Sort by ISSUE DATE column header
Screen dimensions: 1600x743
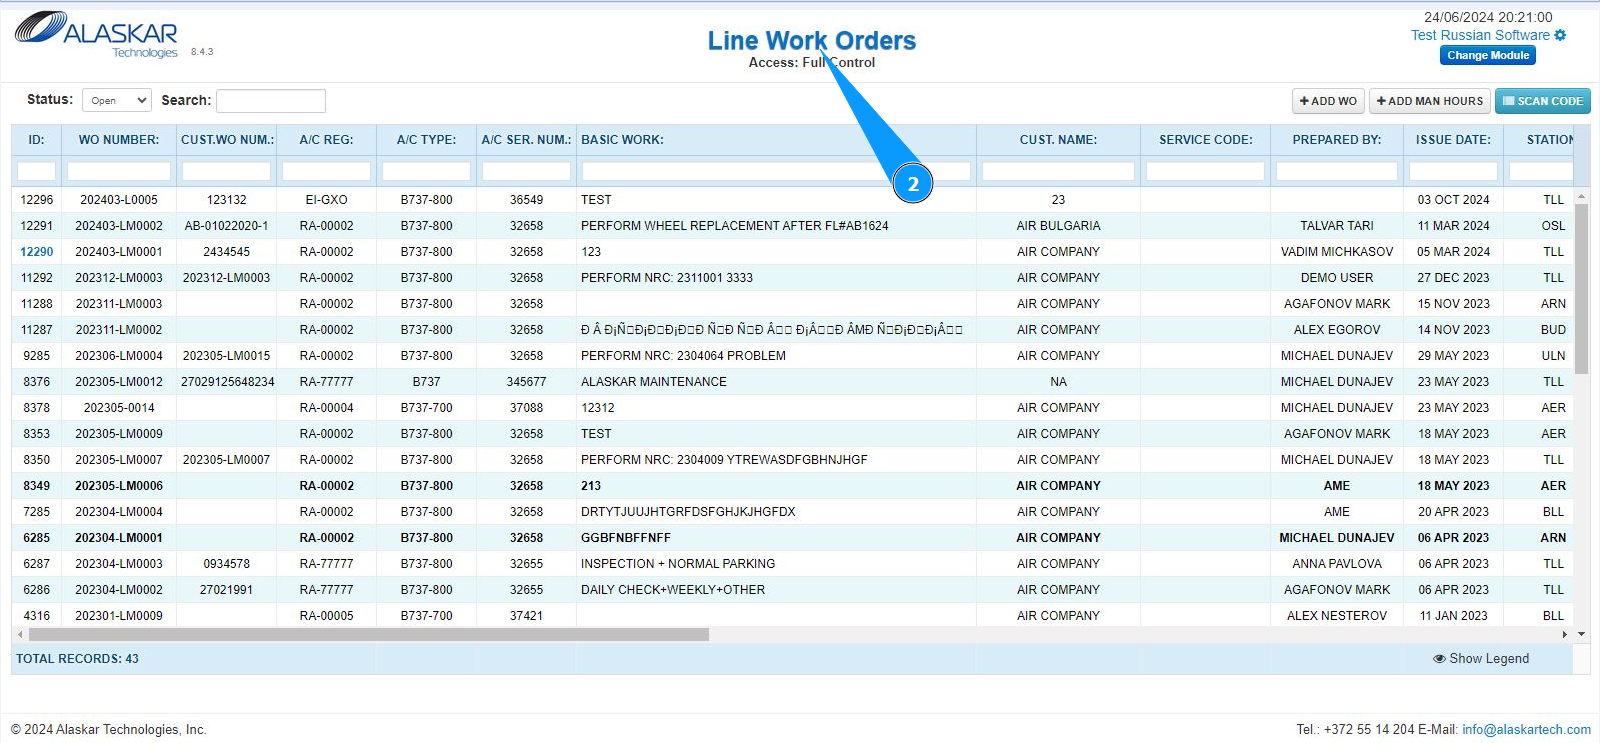(1453, 140)
